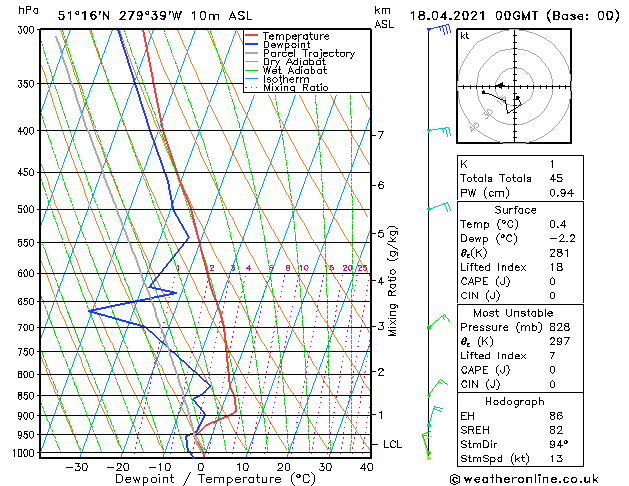The width and height of the screenshot is (629, 486).
Task: Click the 'kt' label in the hodograph
Action: [465, 36]
